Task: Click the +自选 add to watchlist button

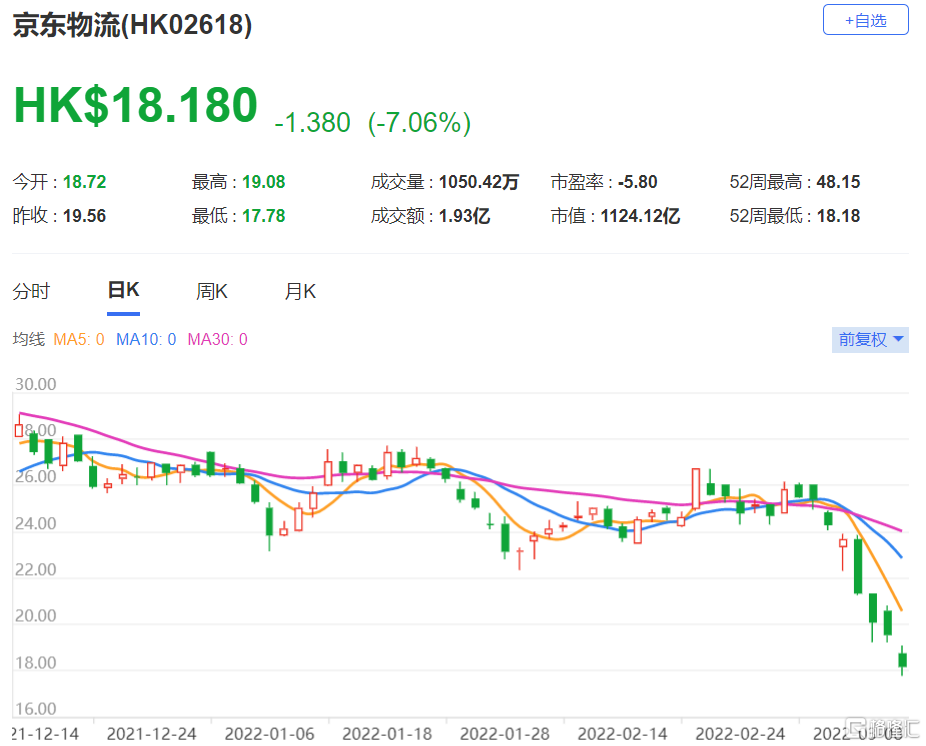Action: tap(865, 20)
